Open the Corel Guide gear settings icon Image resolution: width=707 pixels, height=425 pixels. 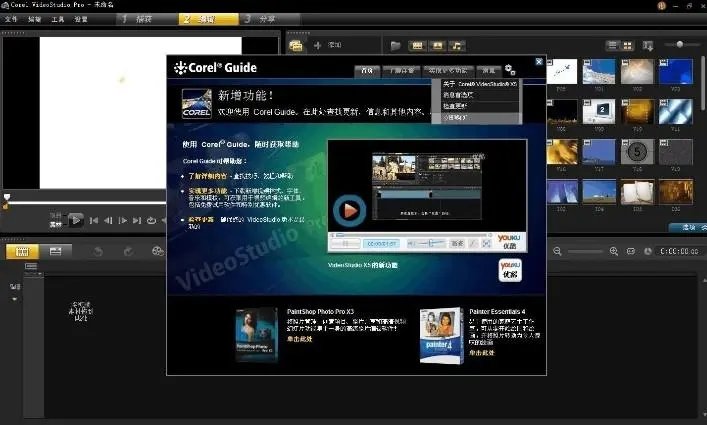[x=510, y=70]
